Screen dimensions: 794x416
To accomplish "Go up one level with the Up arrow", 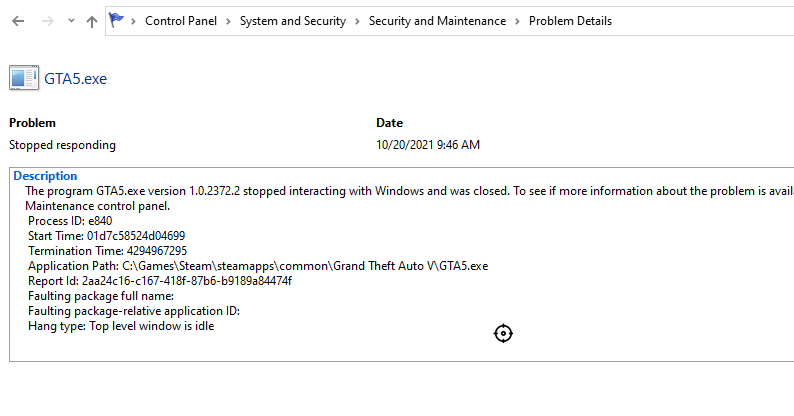I will (92, 21).
